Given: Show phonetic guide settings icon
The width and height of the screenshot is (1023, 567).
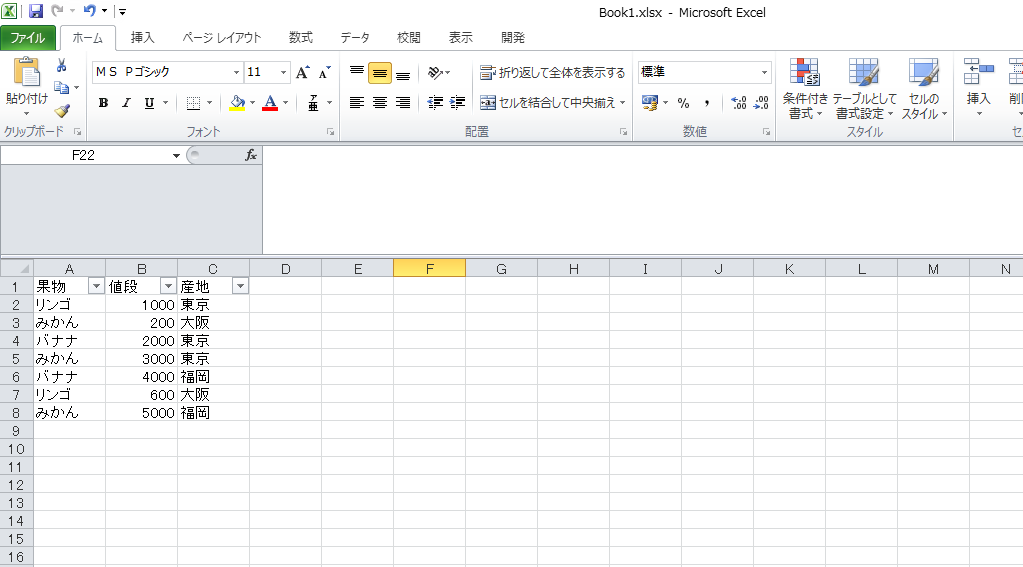Looking at the screenshot, I should 313,103.
